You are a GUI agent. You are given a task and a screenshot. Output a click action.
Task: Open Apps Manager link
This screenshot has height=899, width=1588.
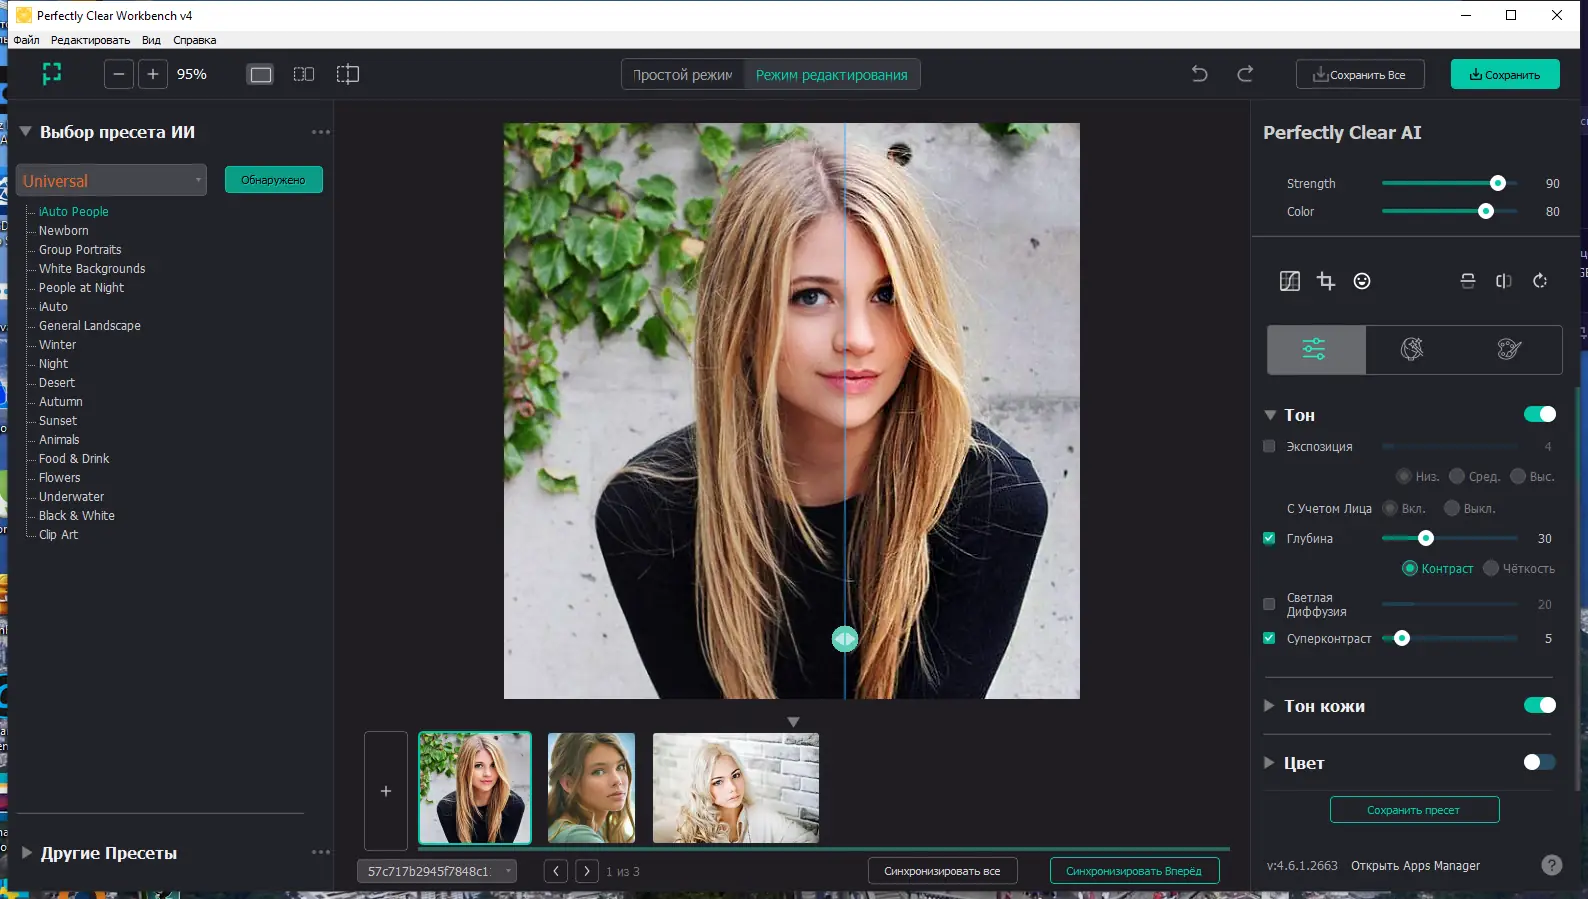pos(1415,866)
